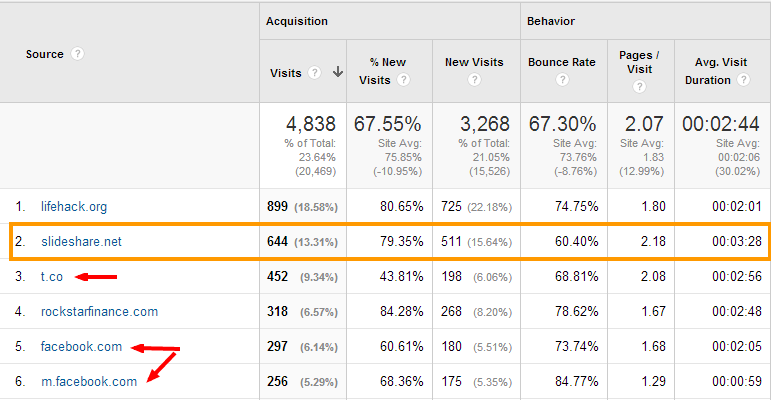The width and height of the screenshot is (771, 400).
Task: Select total bounce rate 67.30%
Action: 563,123
